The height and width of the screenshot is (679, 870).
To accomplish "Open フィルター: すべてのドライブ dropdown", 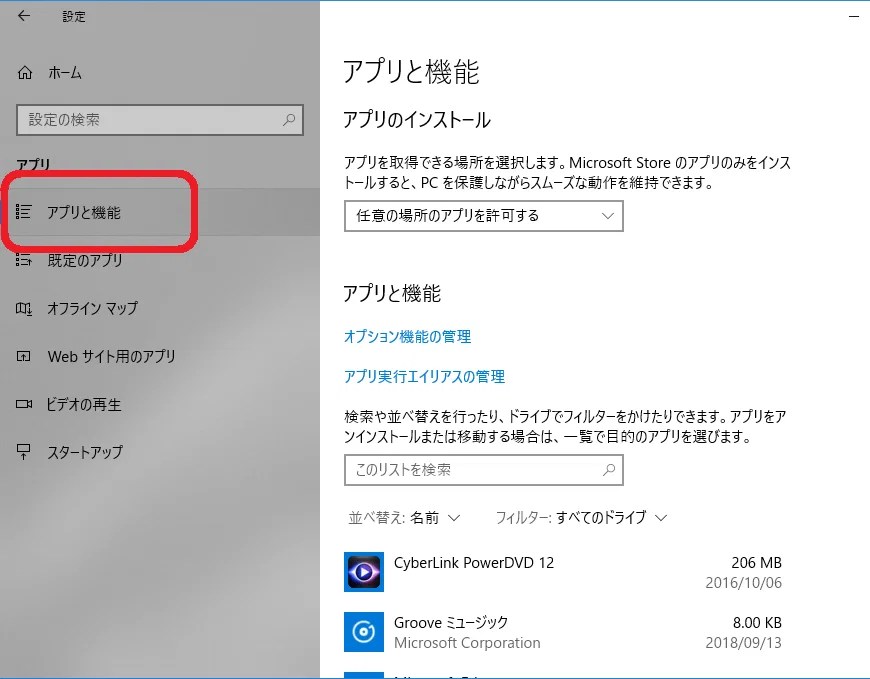I will coord(581,518).
